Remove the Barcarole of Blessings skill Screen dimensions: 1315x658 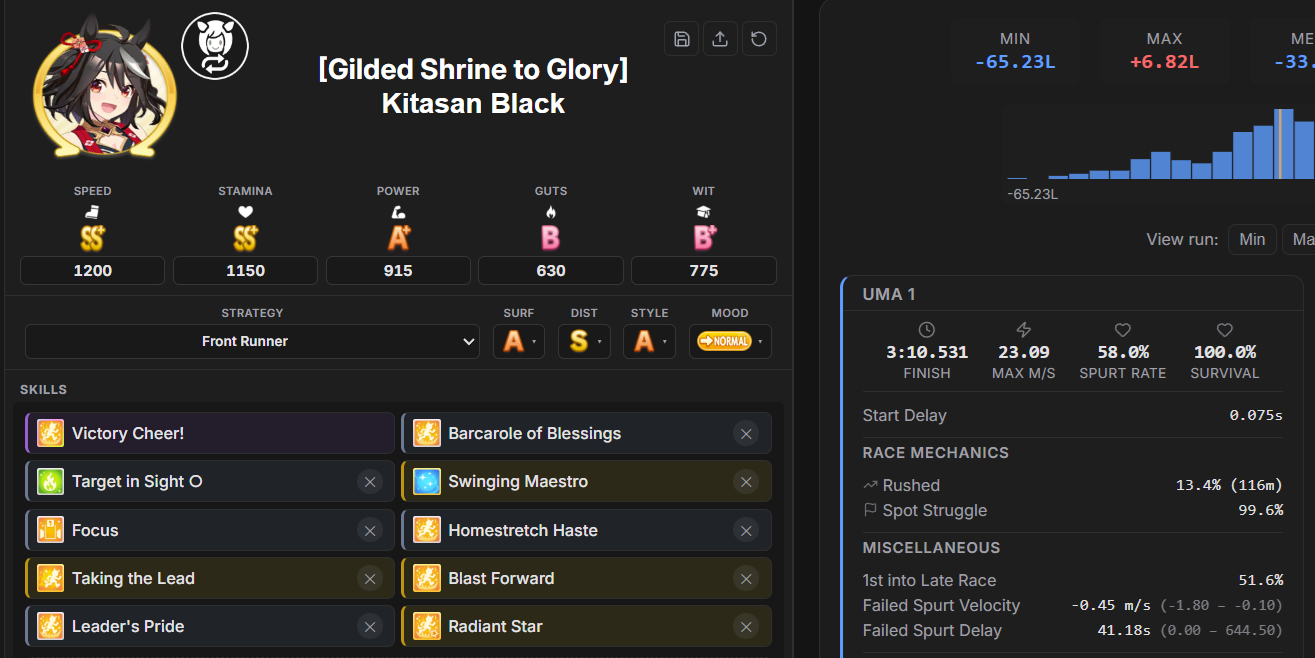click(x=745, y=433)
